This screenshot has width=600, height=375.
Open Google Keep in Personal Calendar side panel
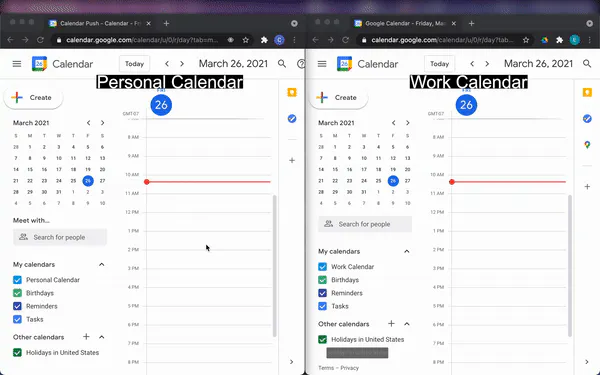pos(292,93)
